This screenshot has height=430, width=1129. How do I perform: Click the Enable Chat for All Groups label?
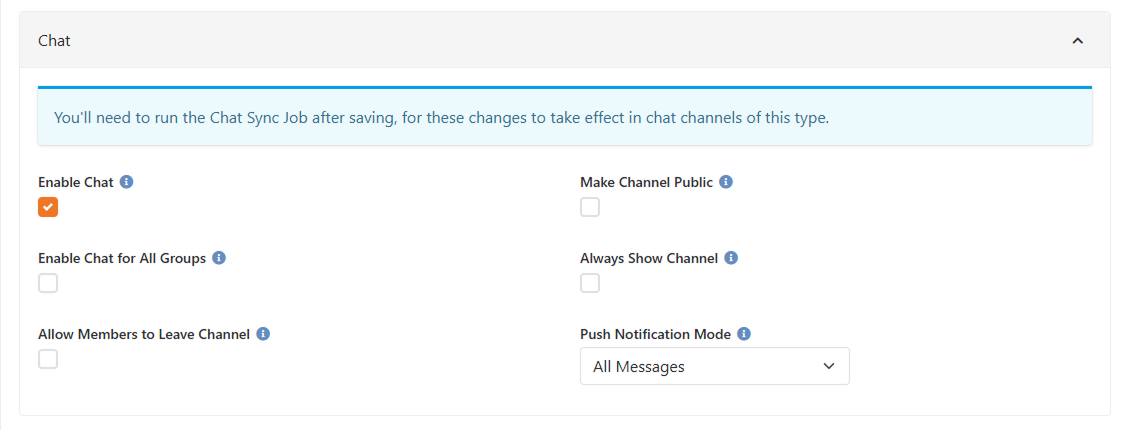click(122, 258)
